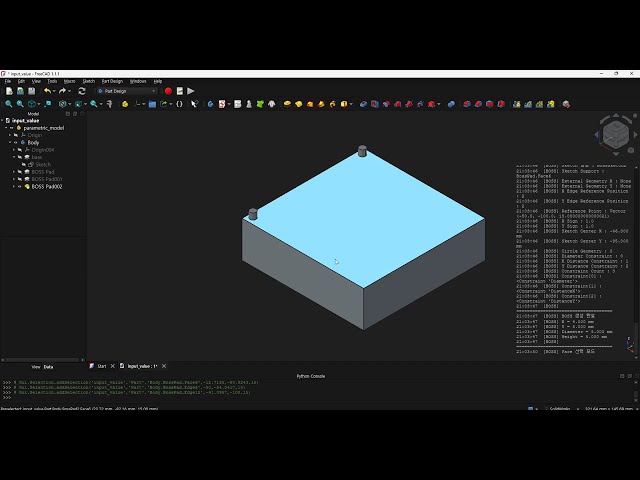Click the Thickness tool icon
Screen dimensions: 640x480
click(x=501, y=104)
